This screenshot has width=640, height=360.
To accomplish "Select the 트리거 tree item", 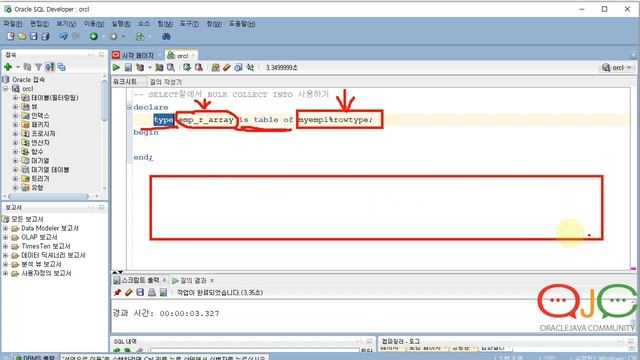I will pyautogui.click(x=40, y=178).
